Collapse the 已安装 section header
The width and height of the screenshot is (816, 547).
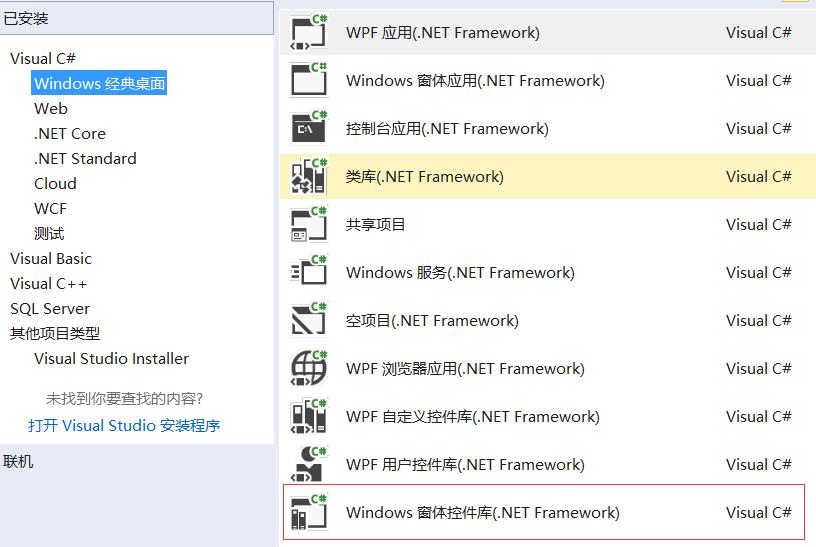[26, 18]
